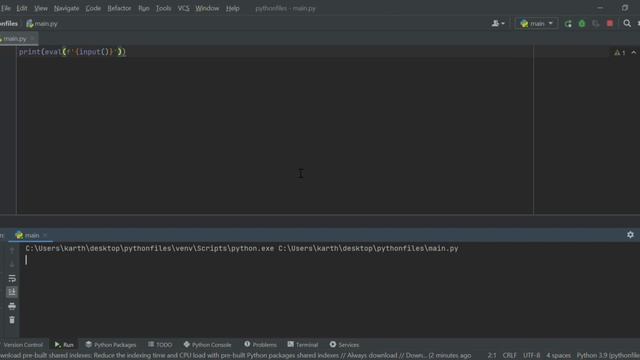
Task: Restore down the PyCharm window
Action: click(x=625, y=8)
